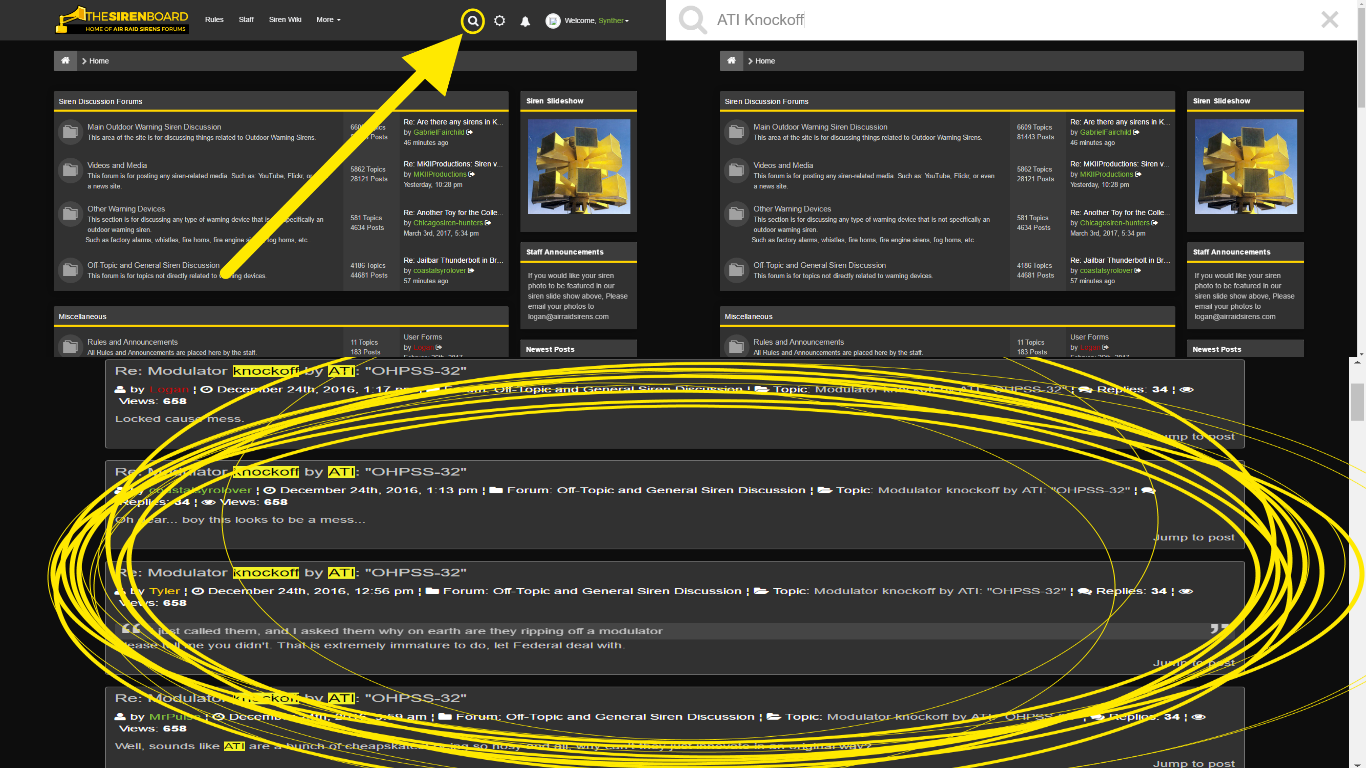The width and height of the screenshot is (1366, 768).
Task: Click Jump to post on the 'boy this looks to be a mess' result
Action: (1194, 537)
